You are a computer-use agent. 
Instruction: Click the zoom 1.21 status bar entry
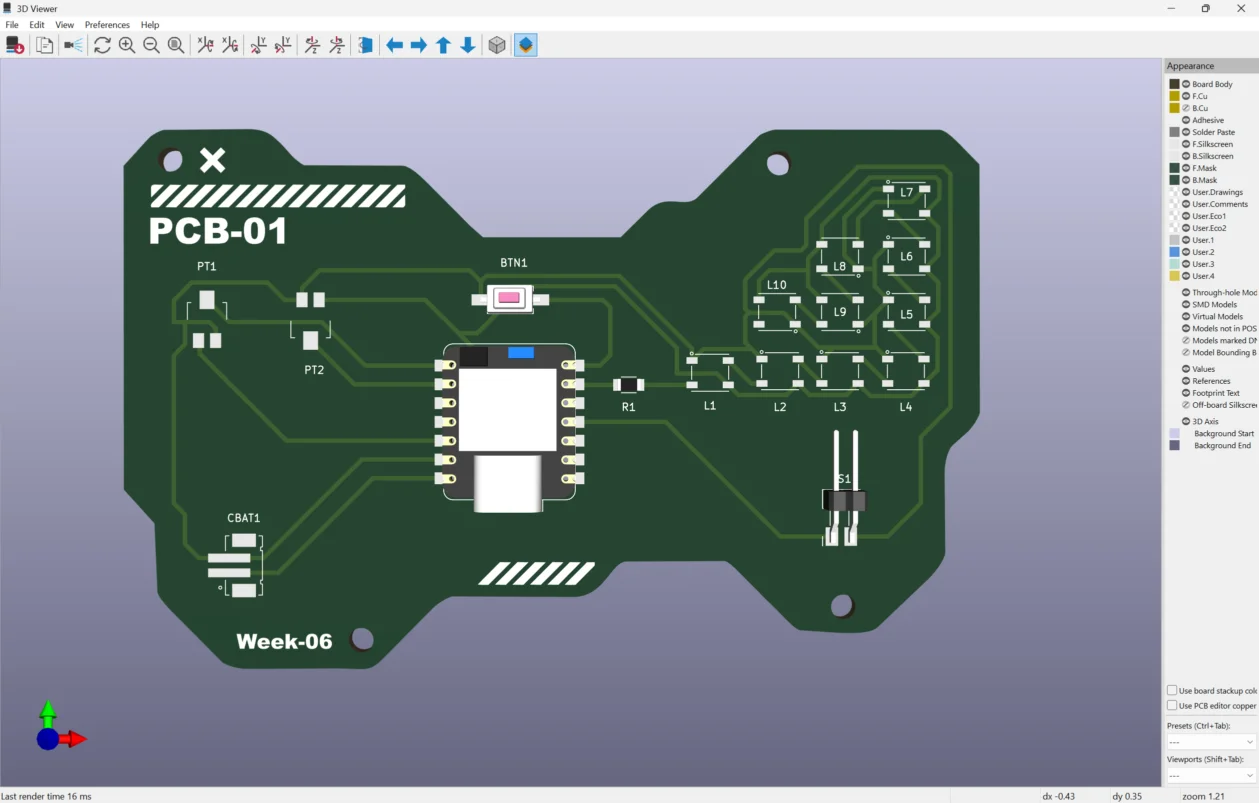1203,796
